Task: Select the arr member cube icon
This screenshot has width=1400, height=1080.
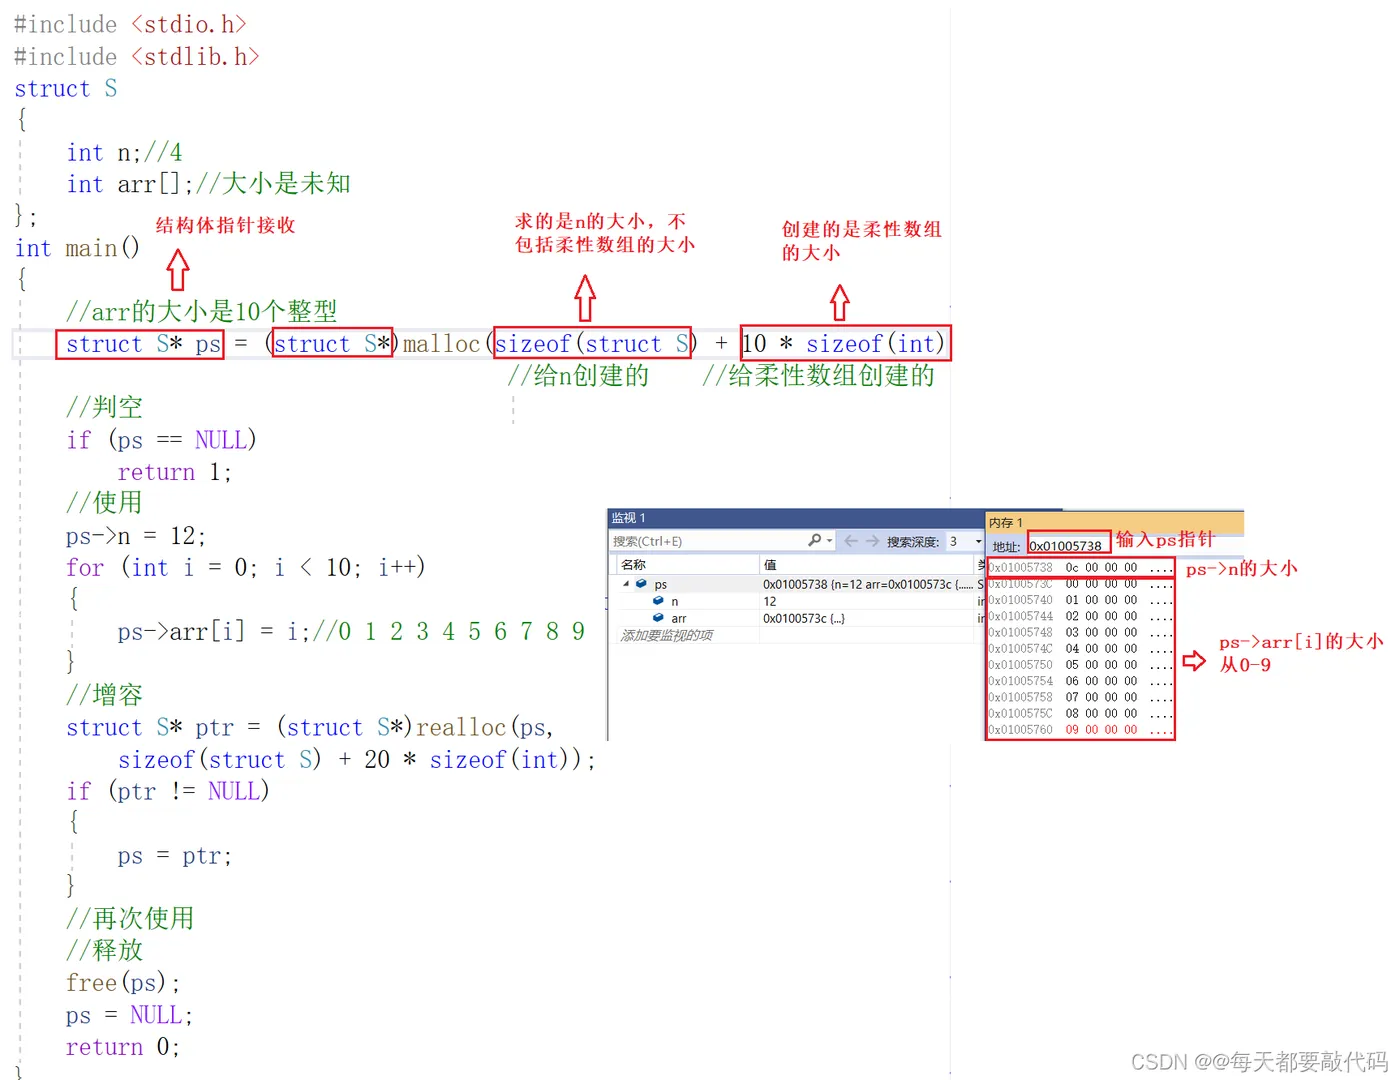Action: coord(658,618)
